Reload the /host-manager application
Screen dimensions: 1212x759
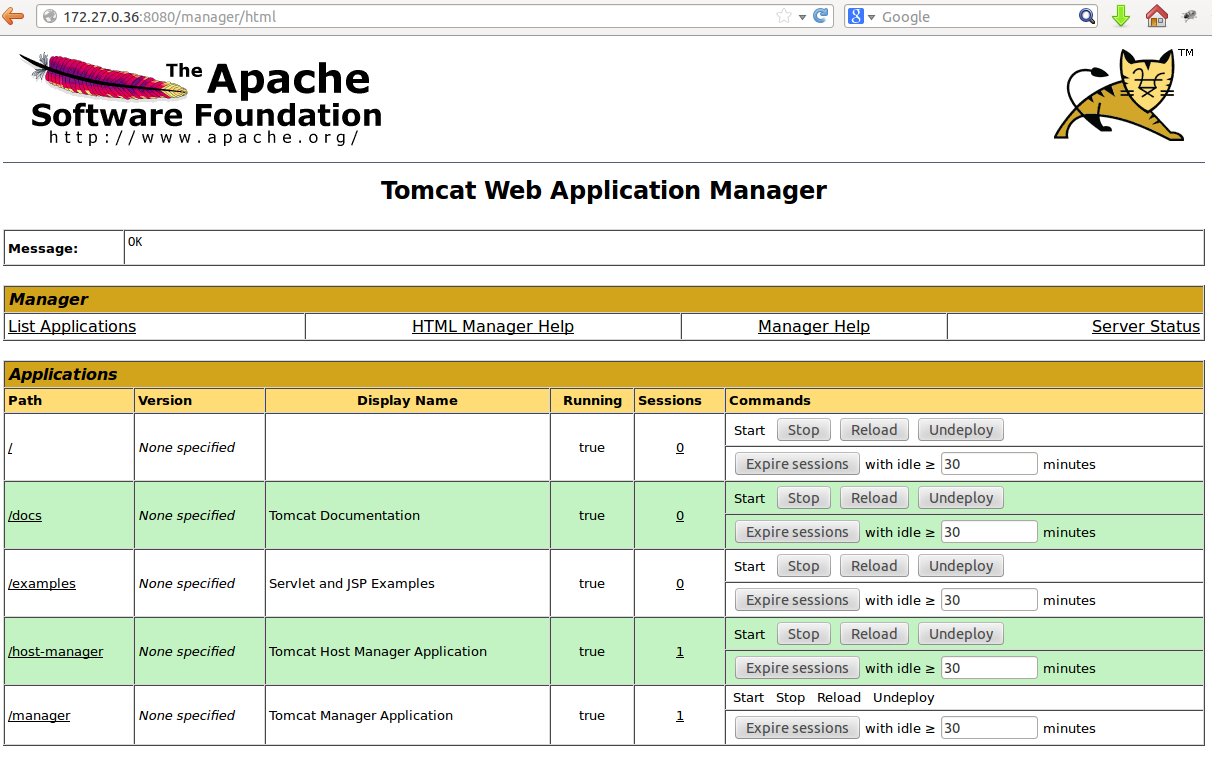[x=874, y=634]
